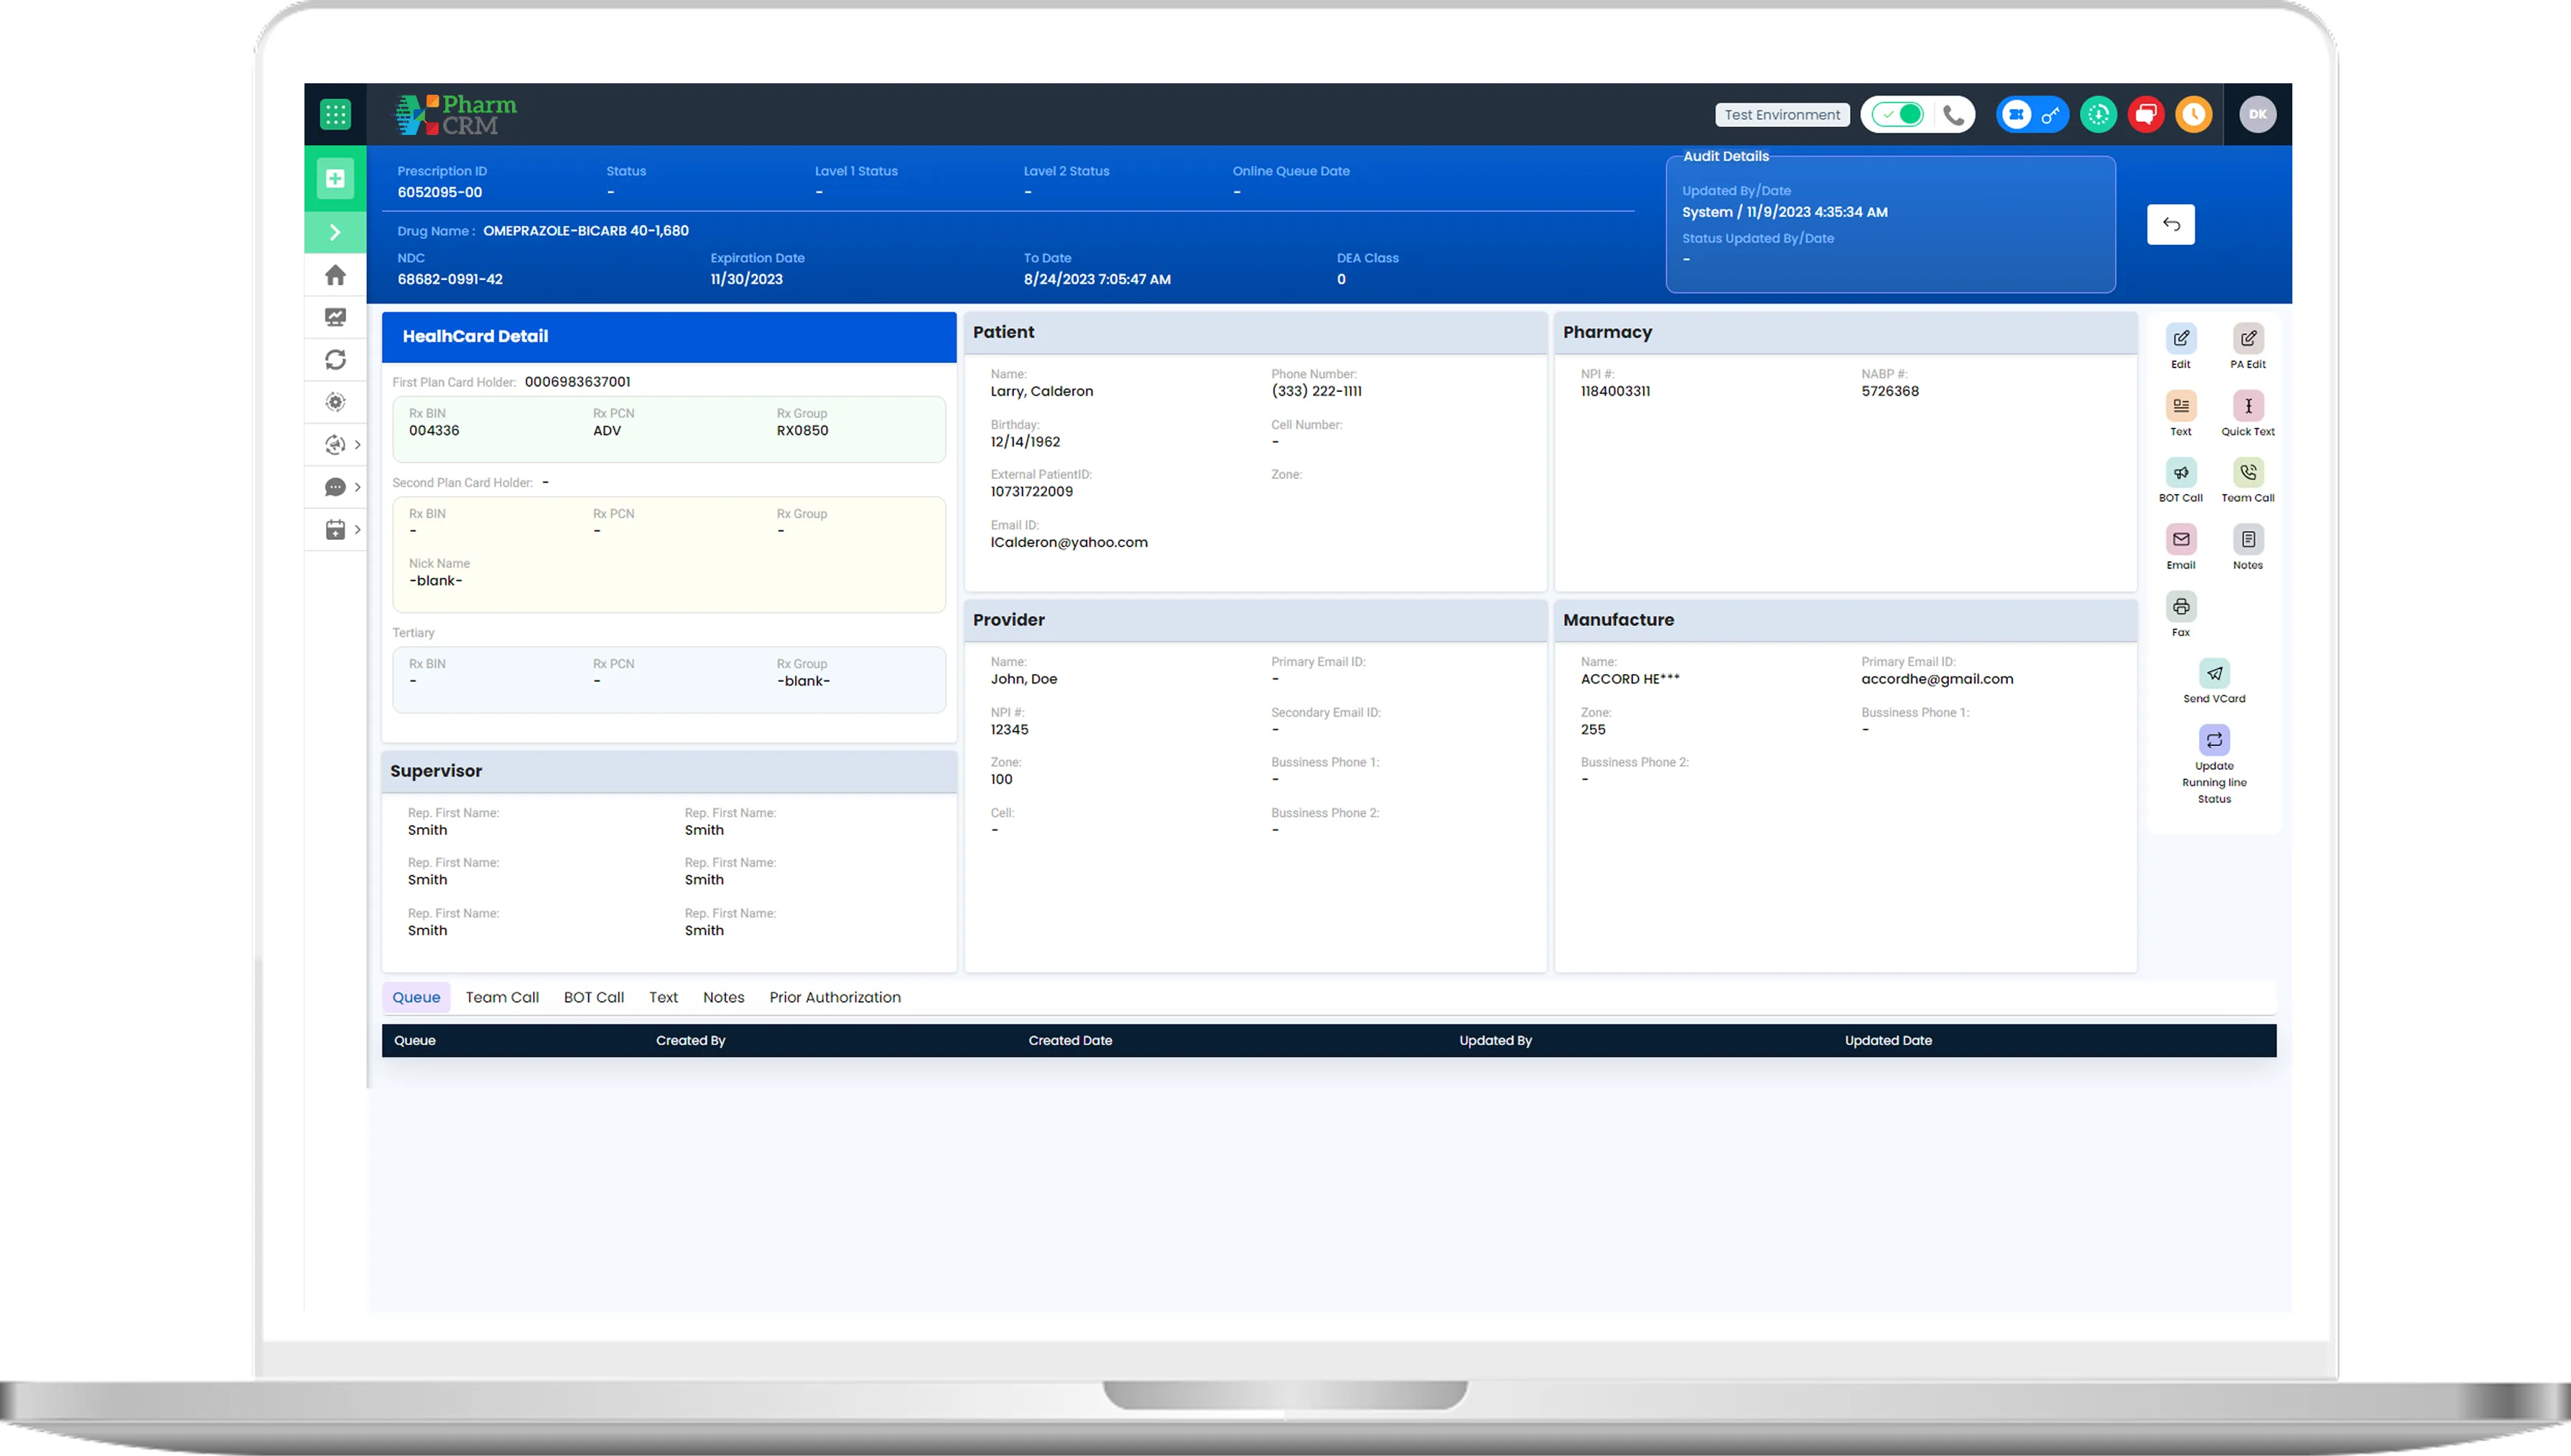Viewport: 2571px width, 1456px height.
Task: Select the Update Running line Status icon
Action: click(x=2215, y=740)
